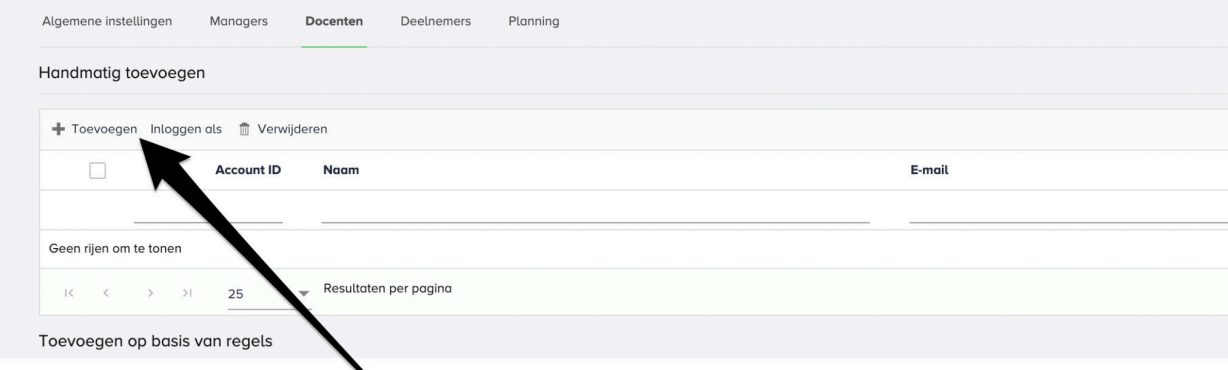The height and width of the screenshot is (370, 1228).
Task: Open the Managers tab
Action: 238,22
